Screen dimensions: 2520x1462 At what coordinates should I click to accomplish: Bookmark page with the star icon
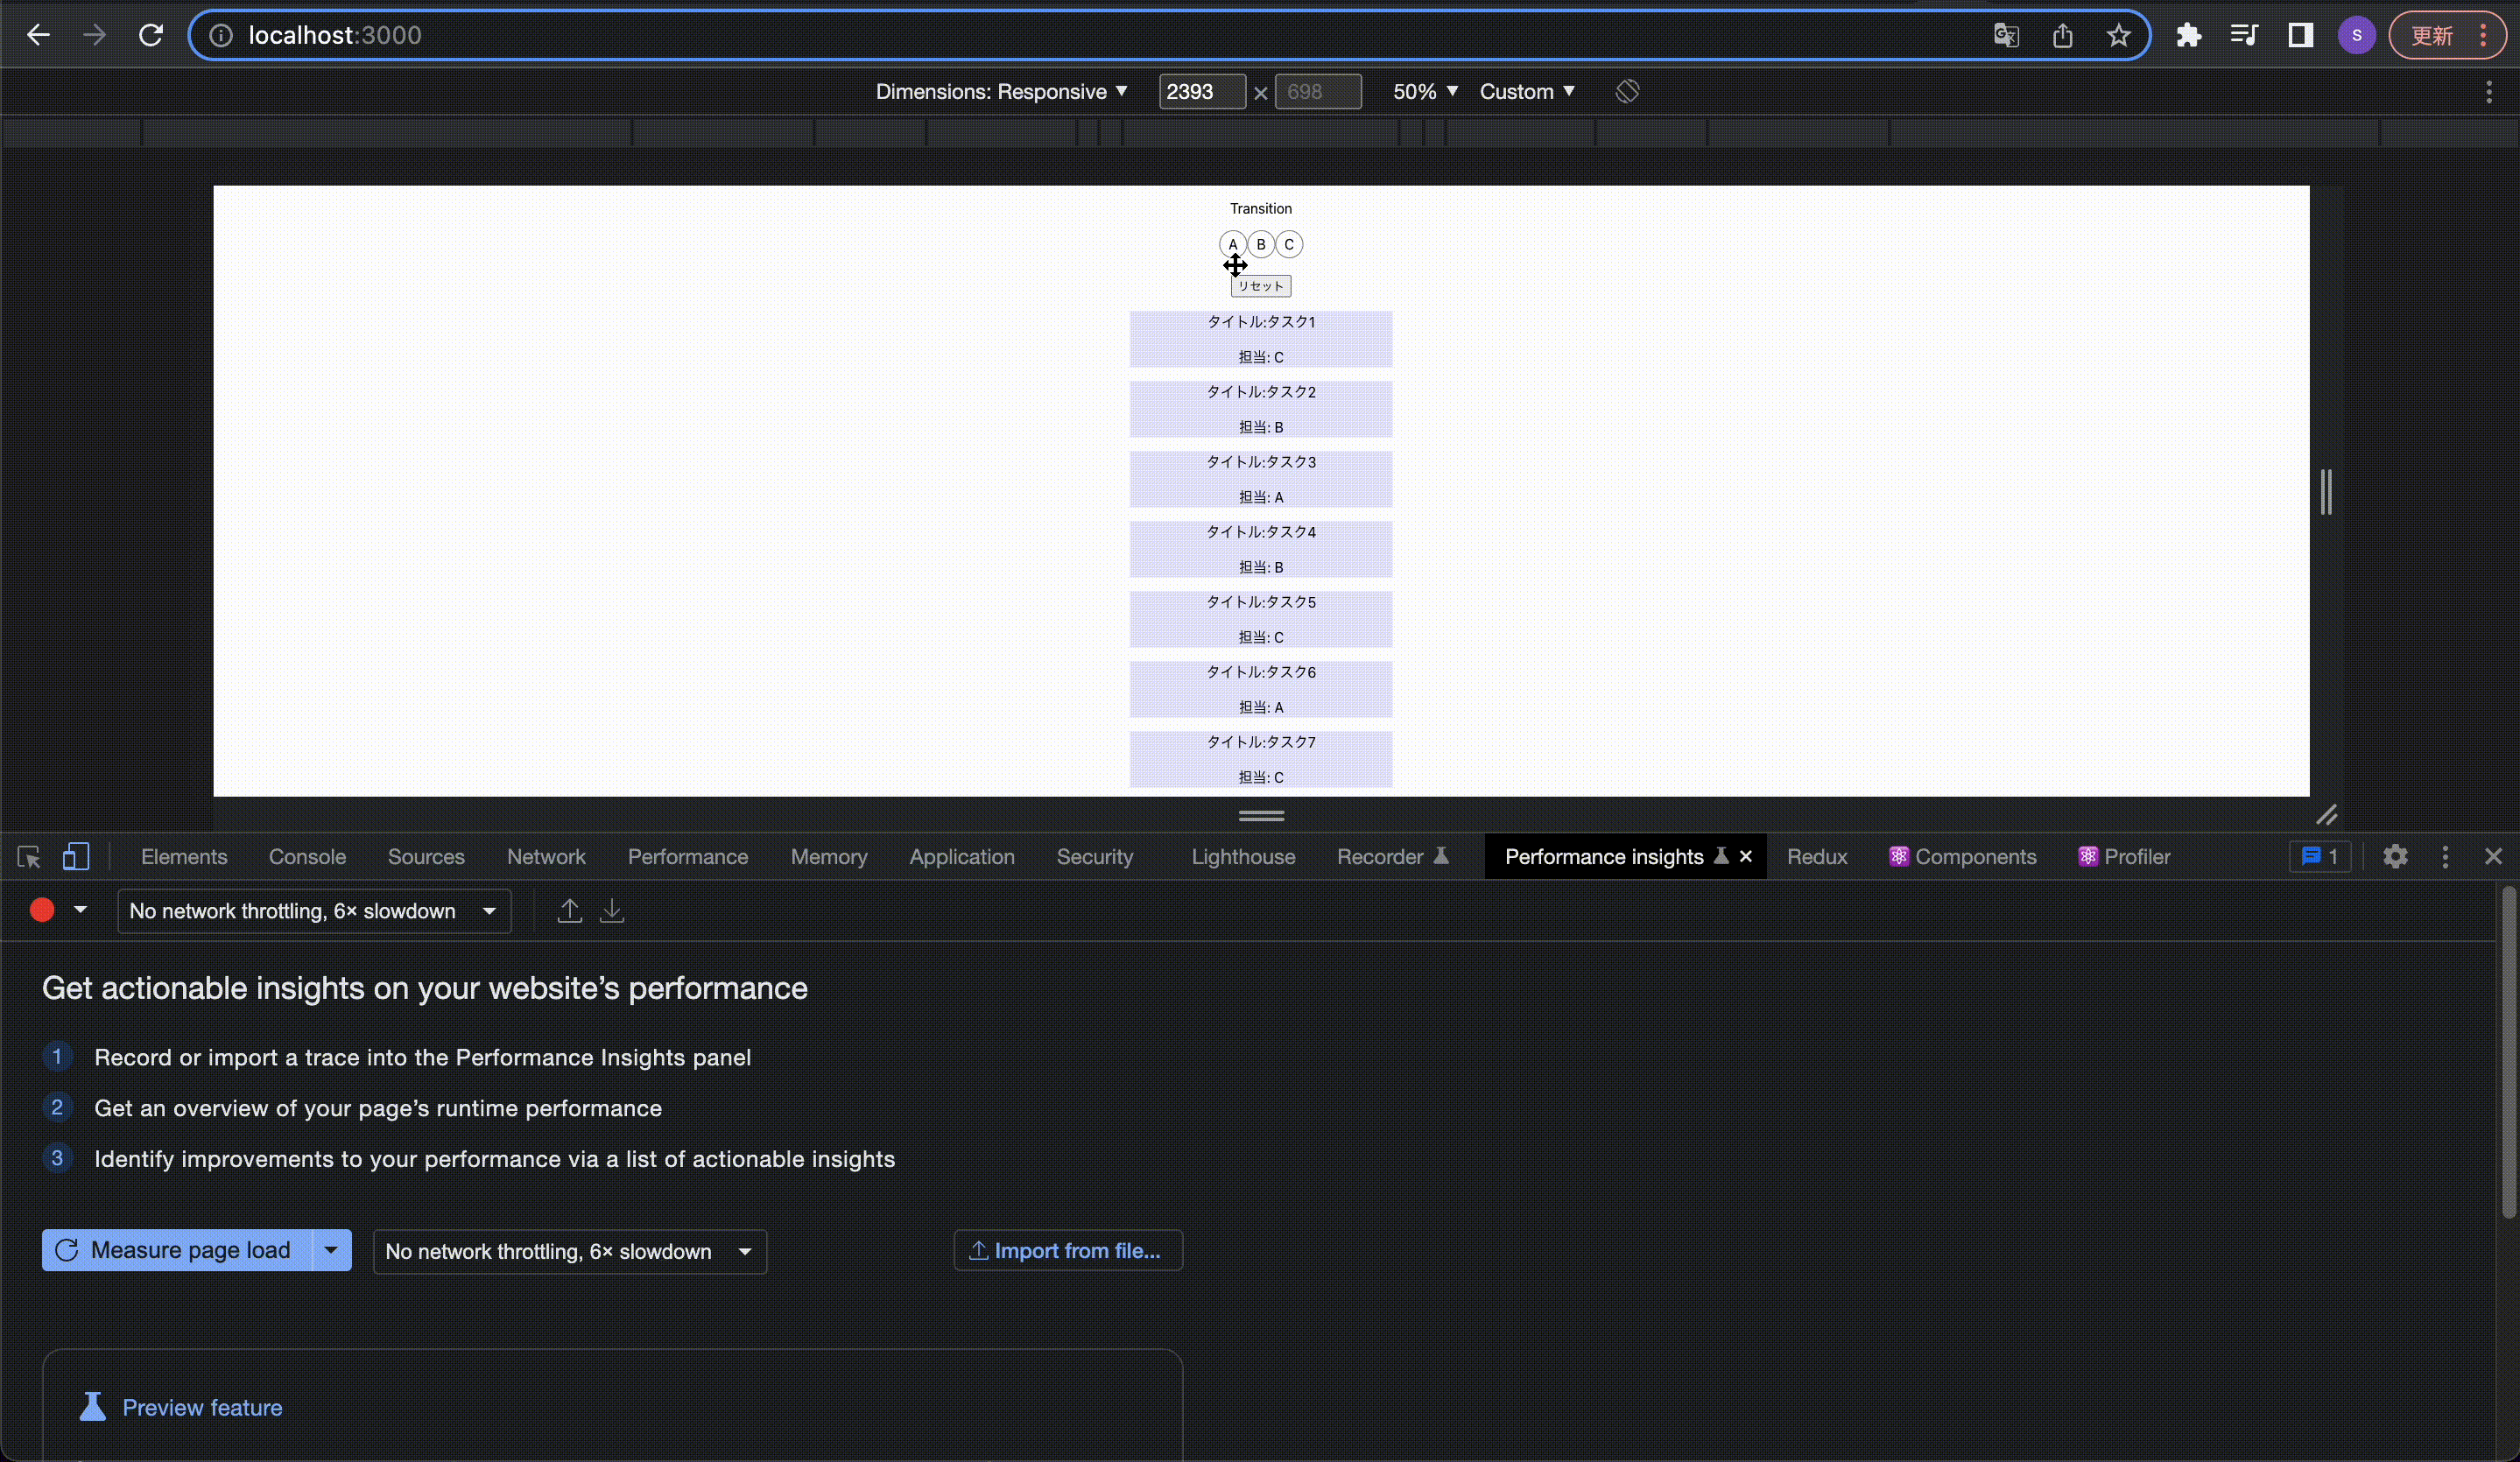click(x=2118, y=36)
